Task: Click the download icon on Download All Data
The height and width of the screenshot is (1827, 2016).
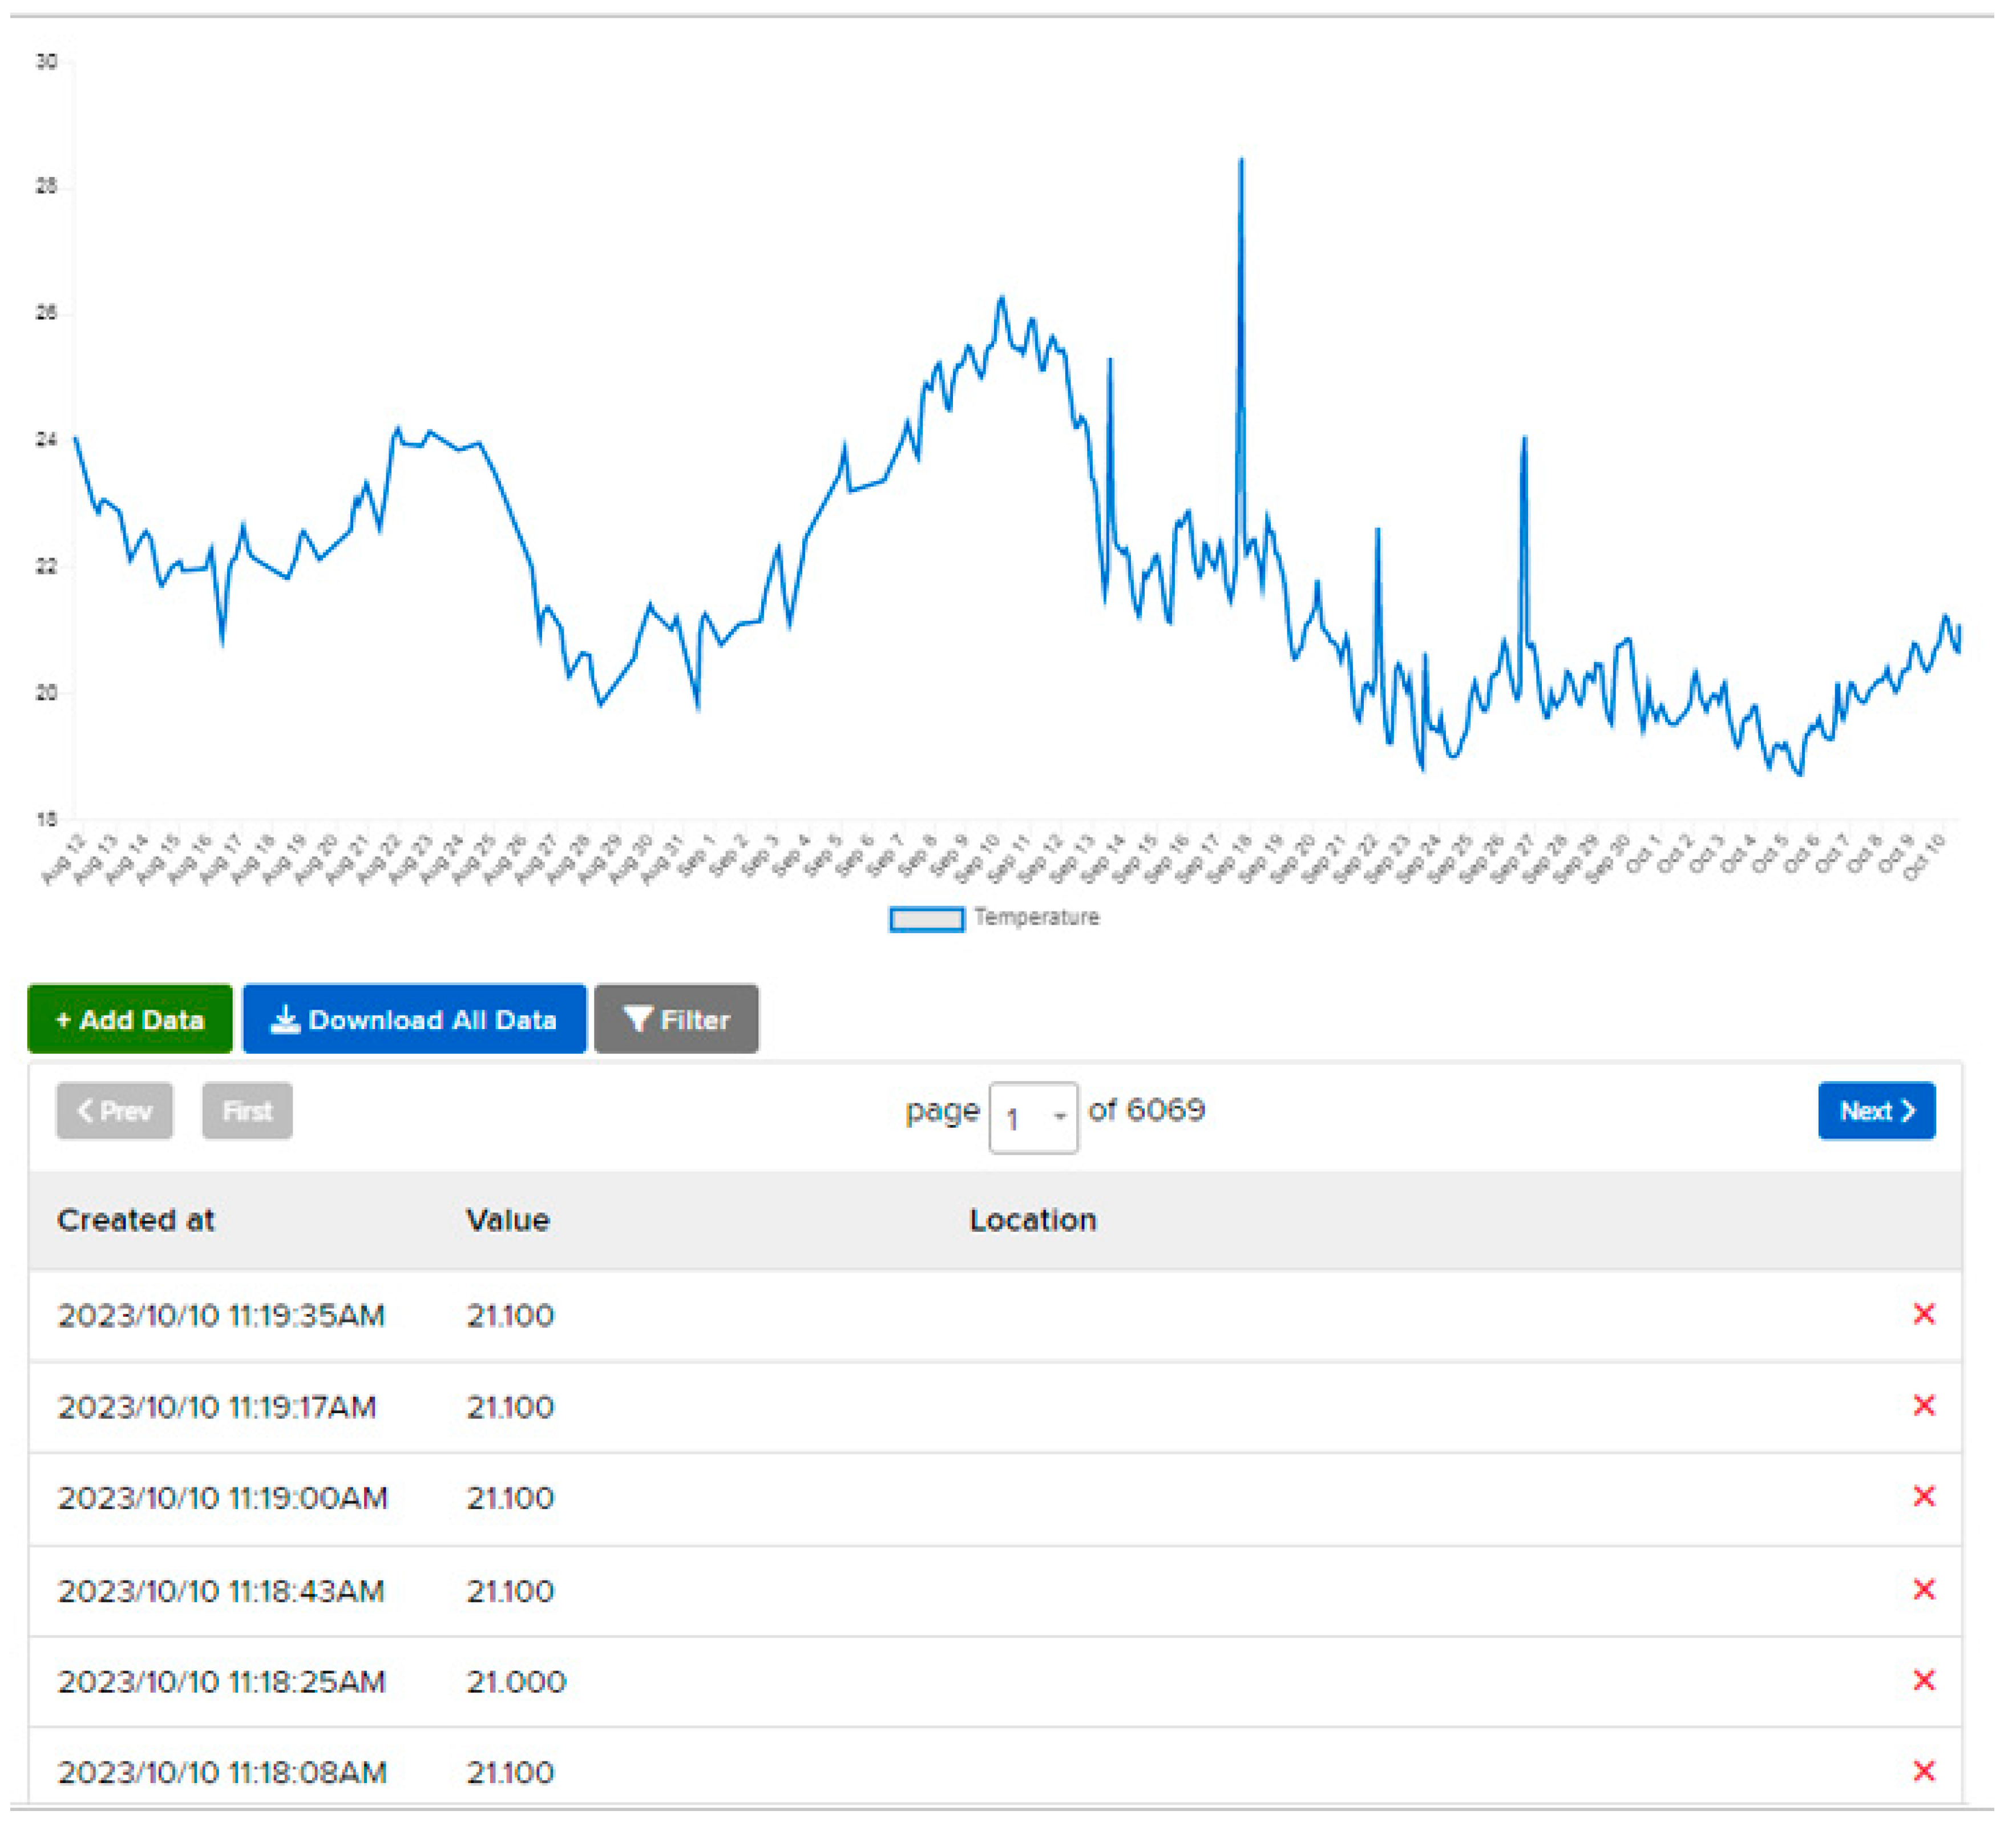Action: tap(285, 1019)
